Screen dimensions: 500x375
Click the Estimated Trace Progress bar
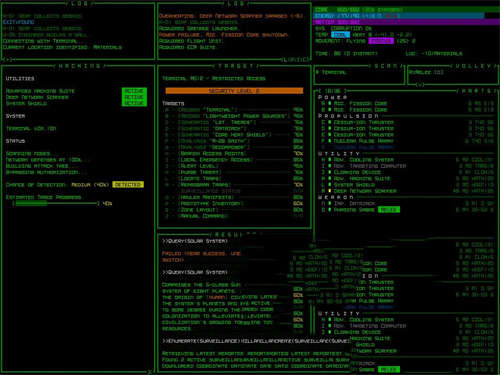[x=56, y=203]
